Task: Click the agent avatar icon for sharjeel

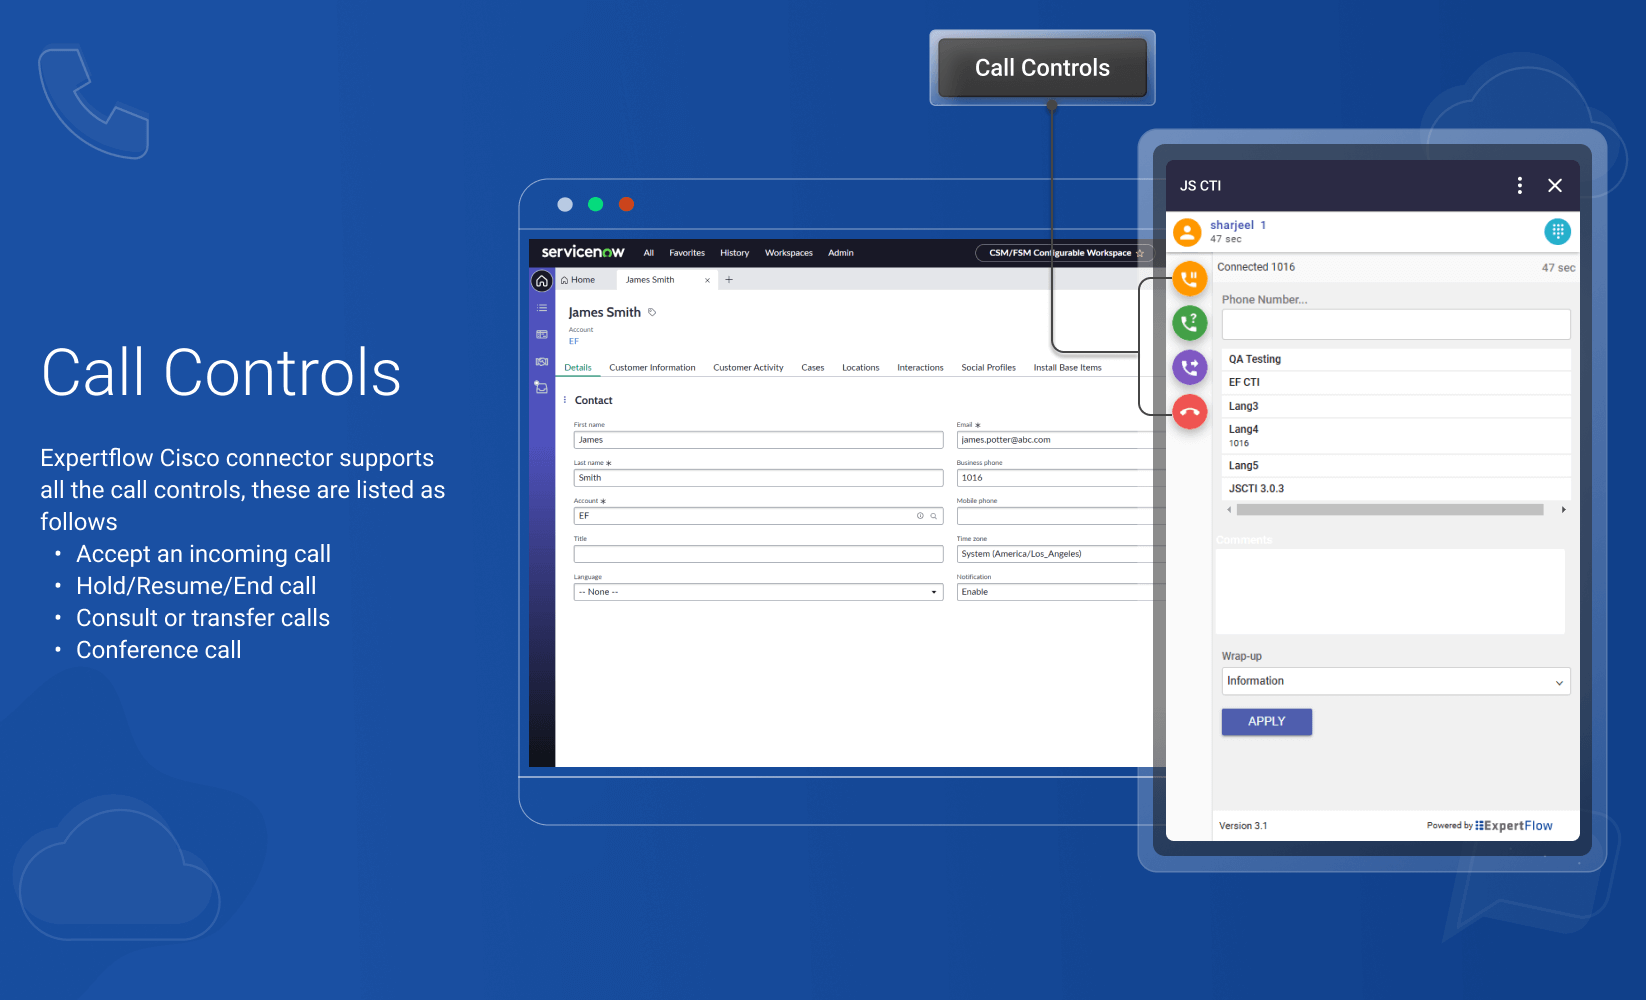Action: coord(1187,232)
